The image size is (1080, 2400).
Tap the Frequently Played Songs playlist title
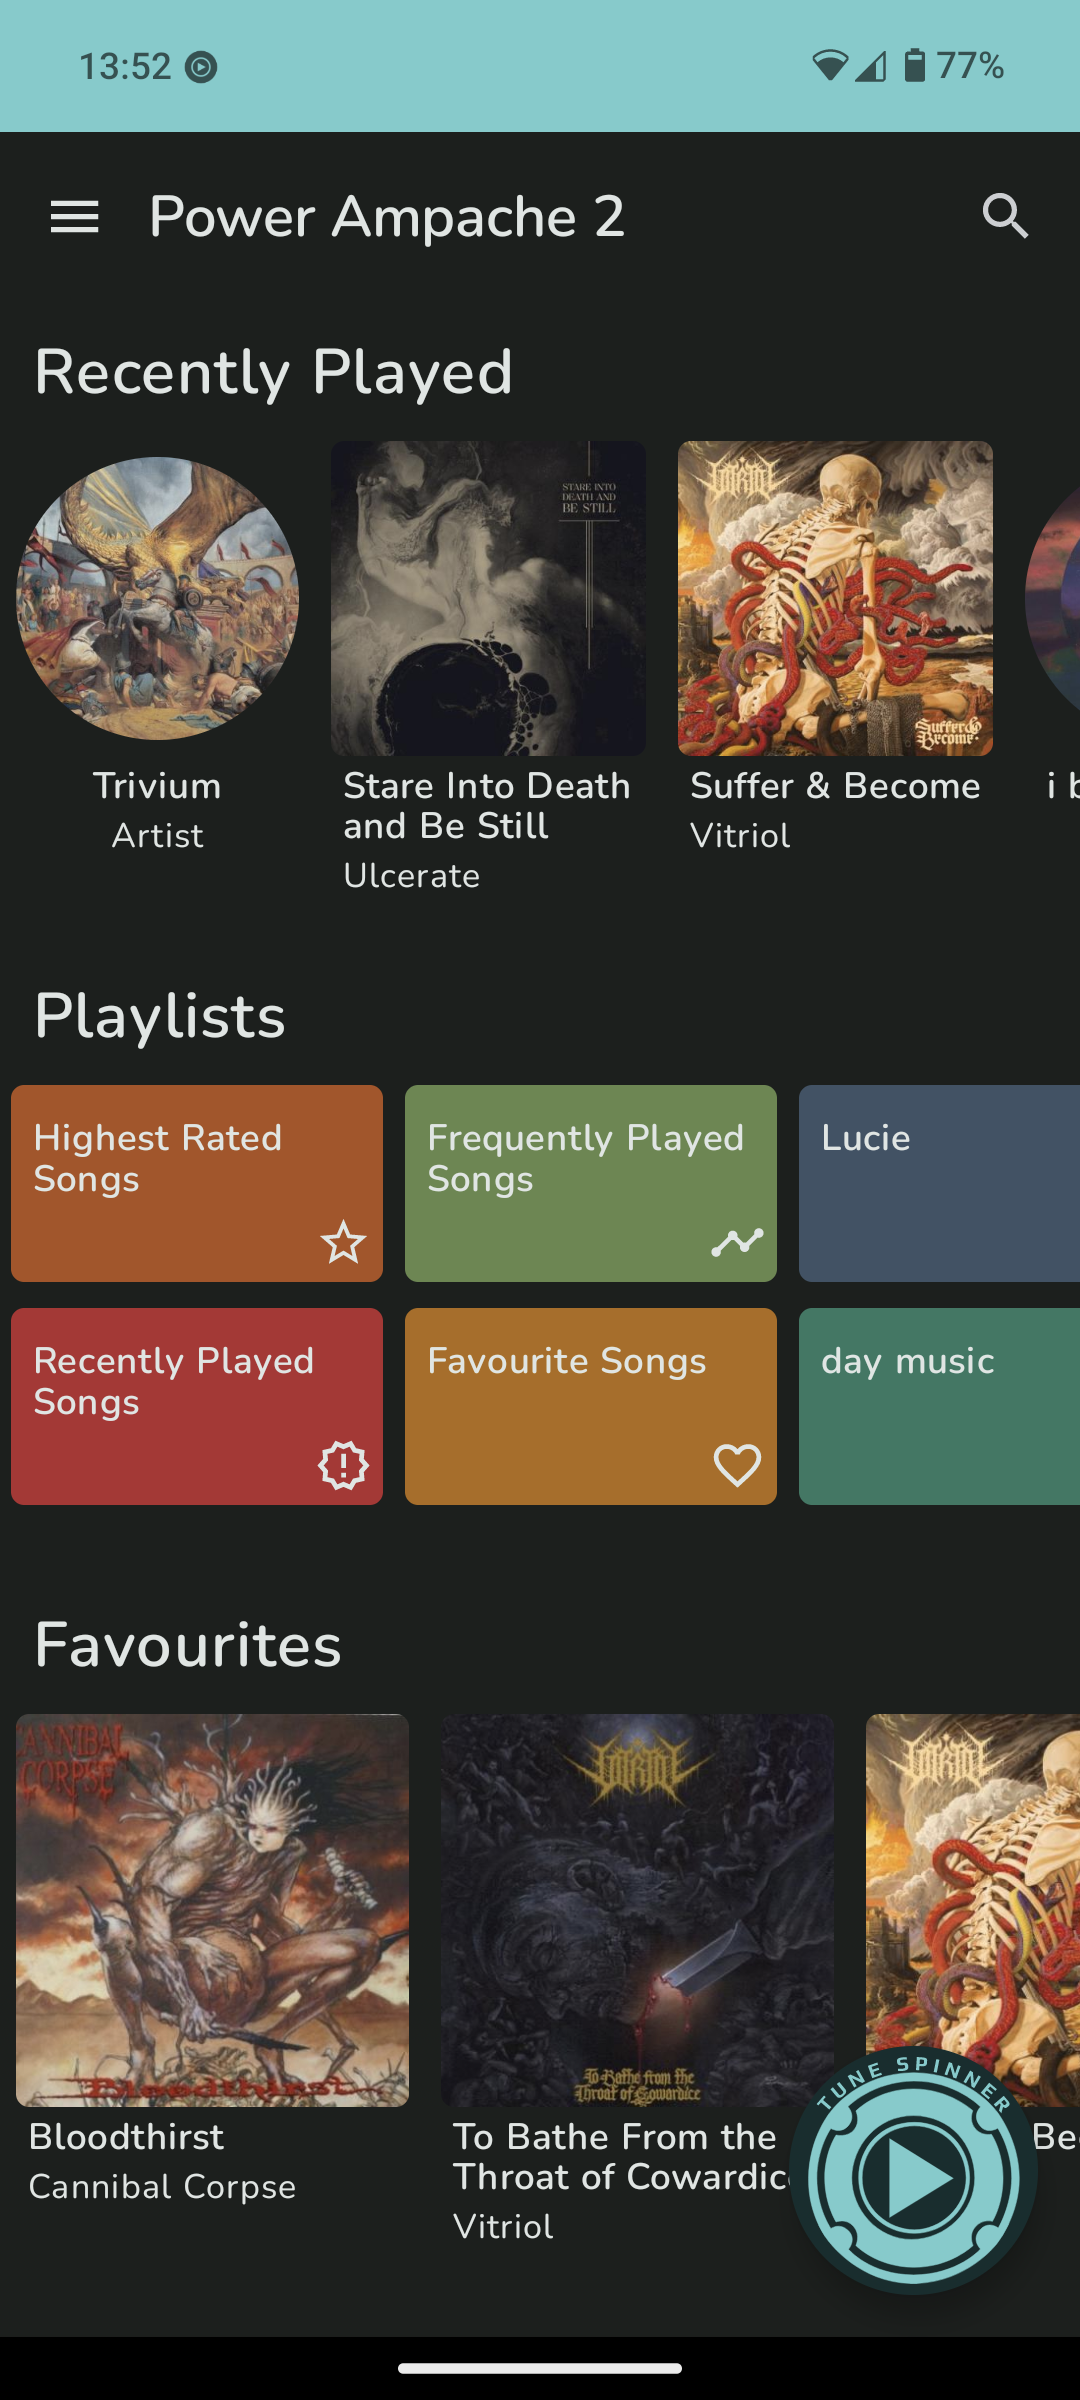click(x=585, y=1158)
